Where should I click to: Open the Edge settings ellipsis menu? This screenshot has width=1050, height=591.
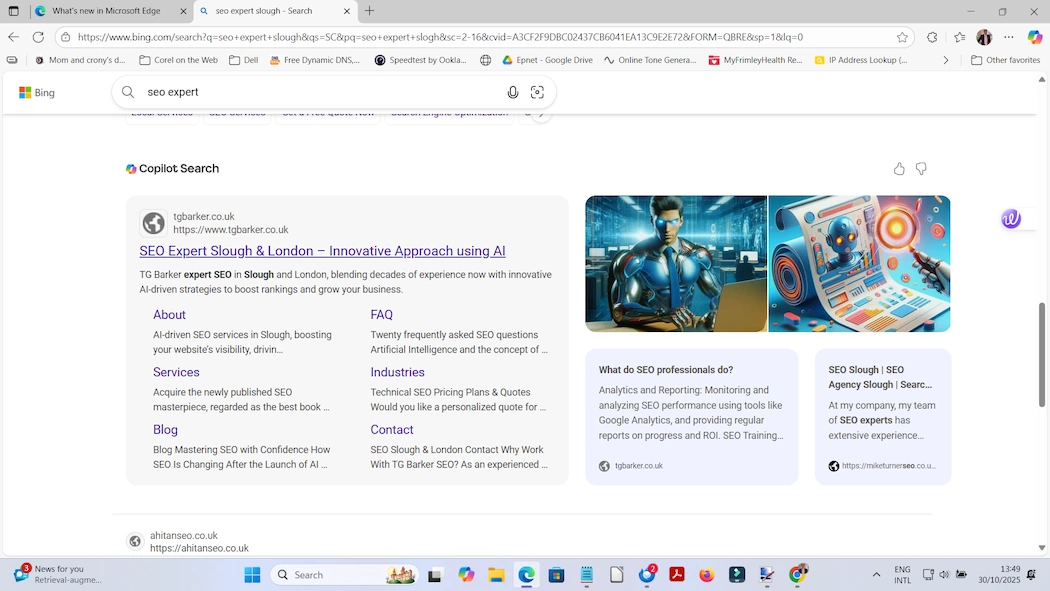pyautogui.click(x=1008, y=36)
